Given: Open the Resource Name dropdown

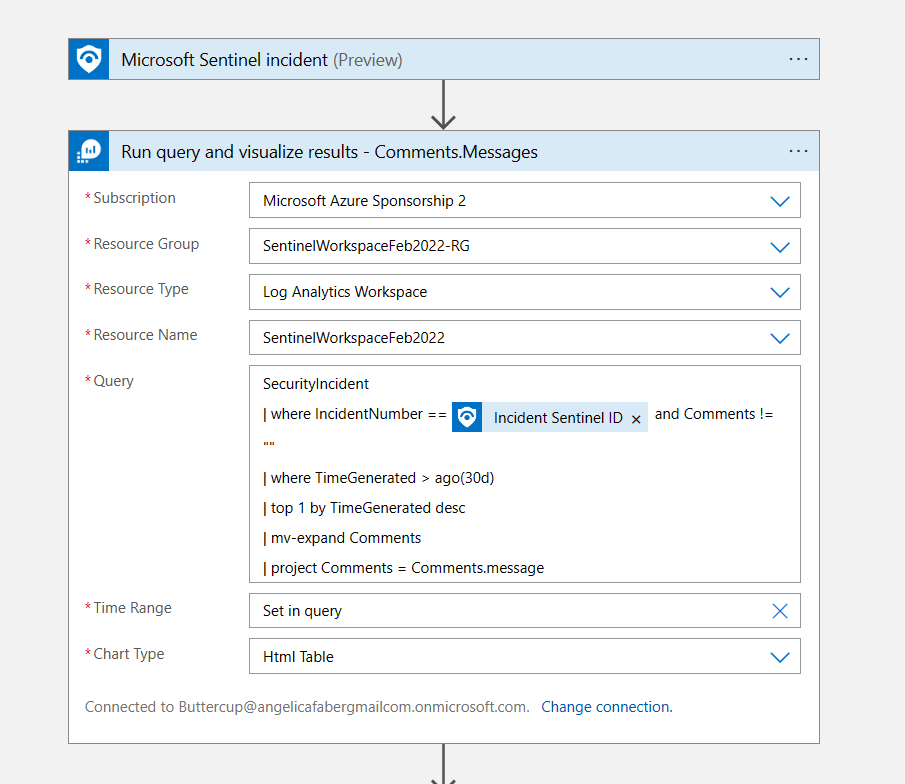Looking at the screenshot, I should (x=780, y=338).
